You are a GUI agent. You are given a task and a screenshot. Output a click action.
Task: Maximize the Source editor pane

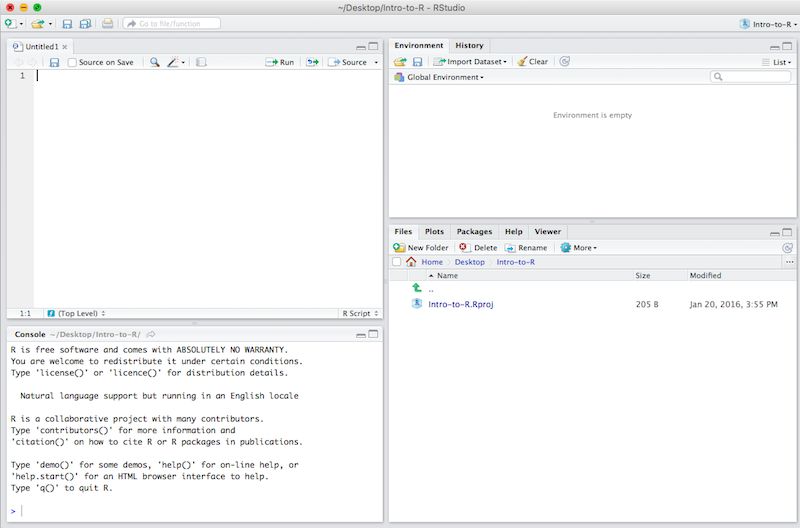(373, 46)
